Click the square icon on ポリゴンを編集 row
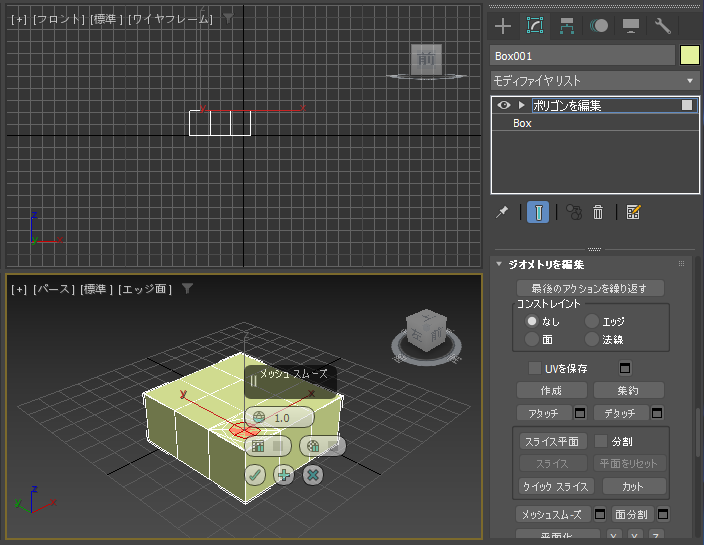Image resolution: width=704 pixels, height=545 pixels. coord(687,105)
